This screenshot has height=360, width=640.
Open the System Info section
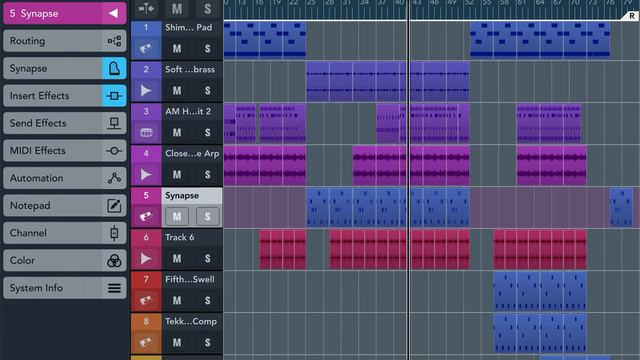tap(64, 288)
